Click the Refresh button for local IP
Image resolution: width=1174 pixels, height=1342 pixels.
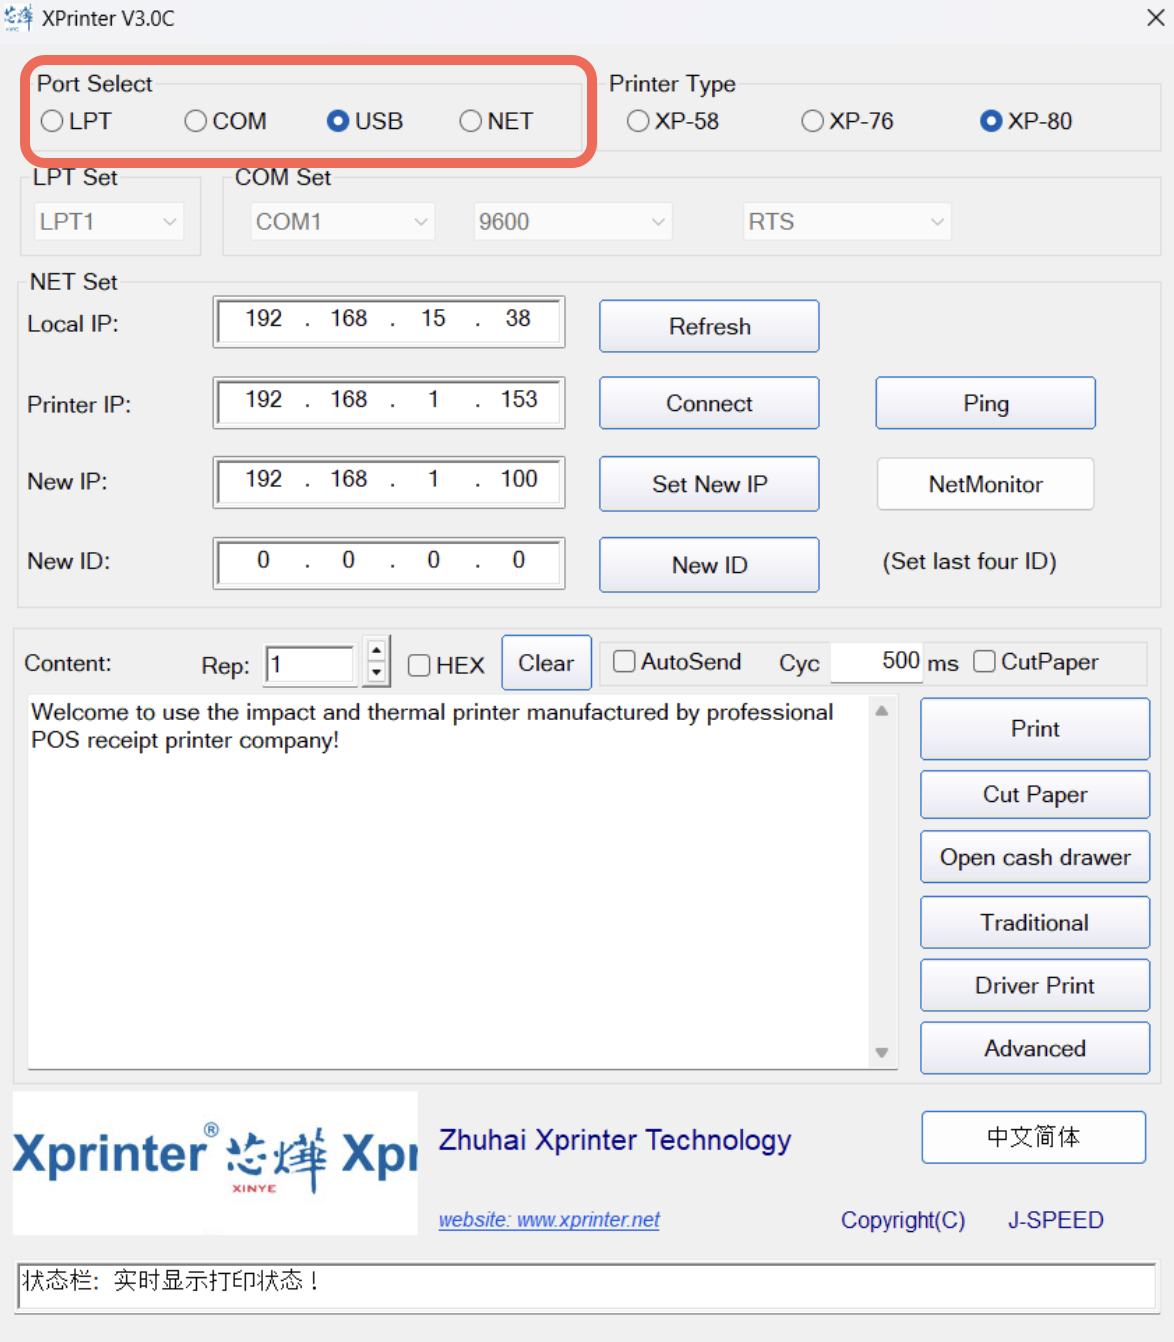tap(709, 326)
